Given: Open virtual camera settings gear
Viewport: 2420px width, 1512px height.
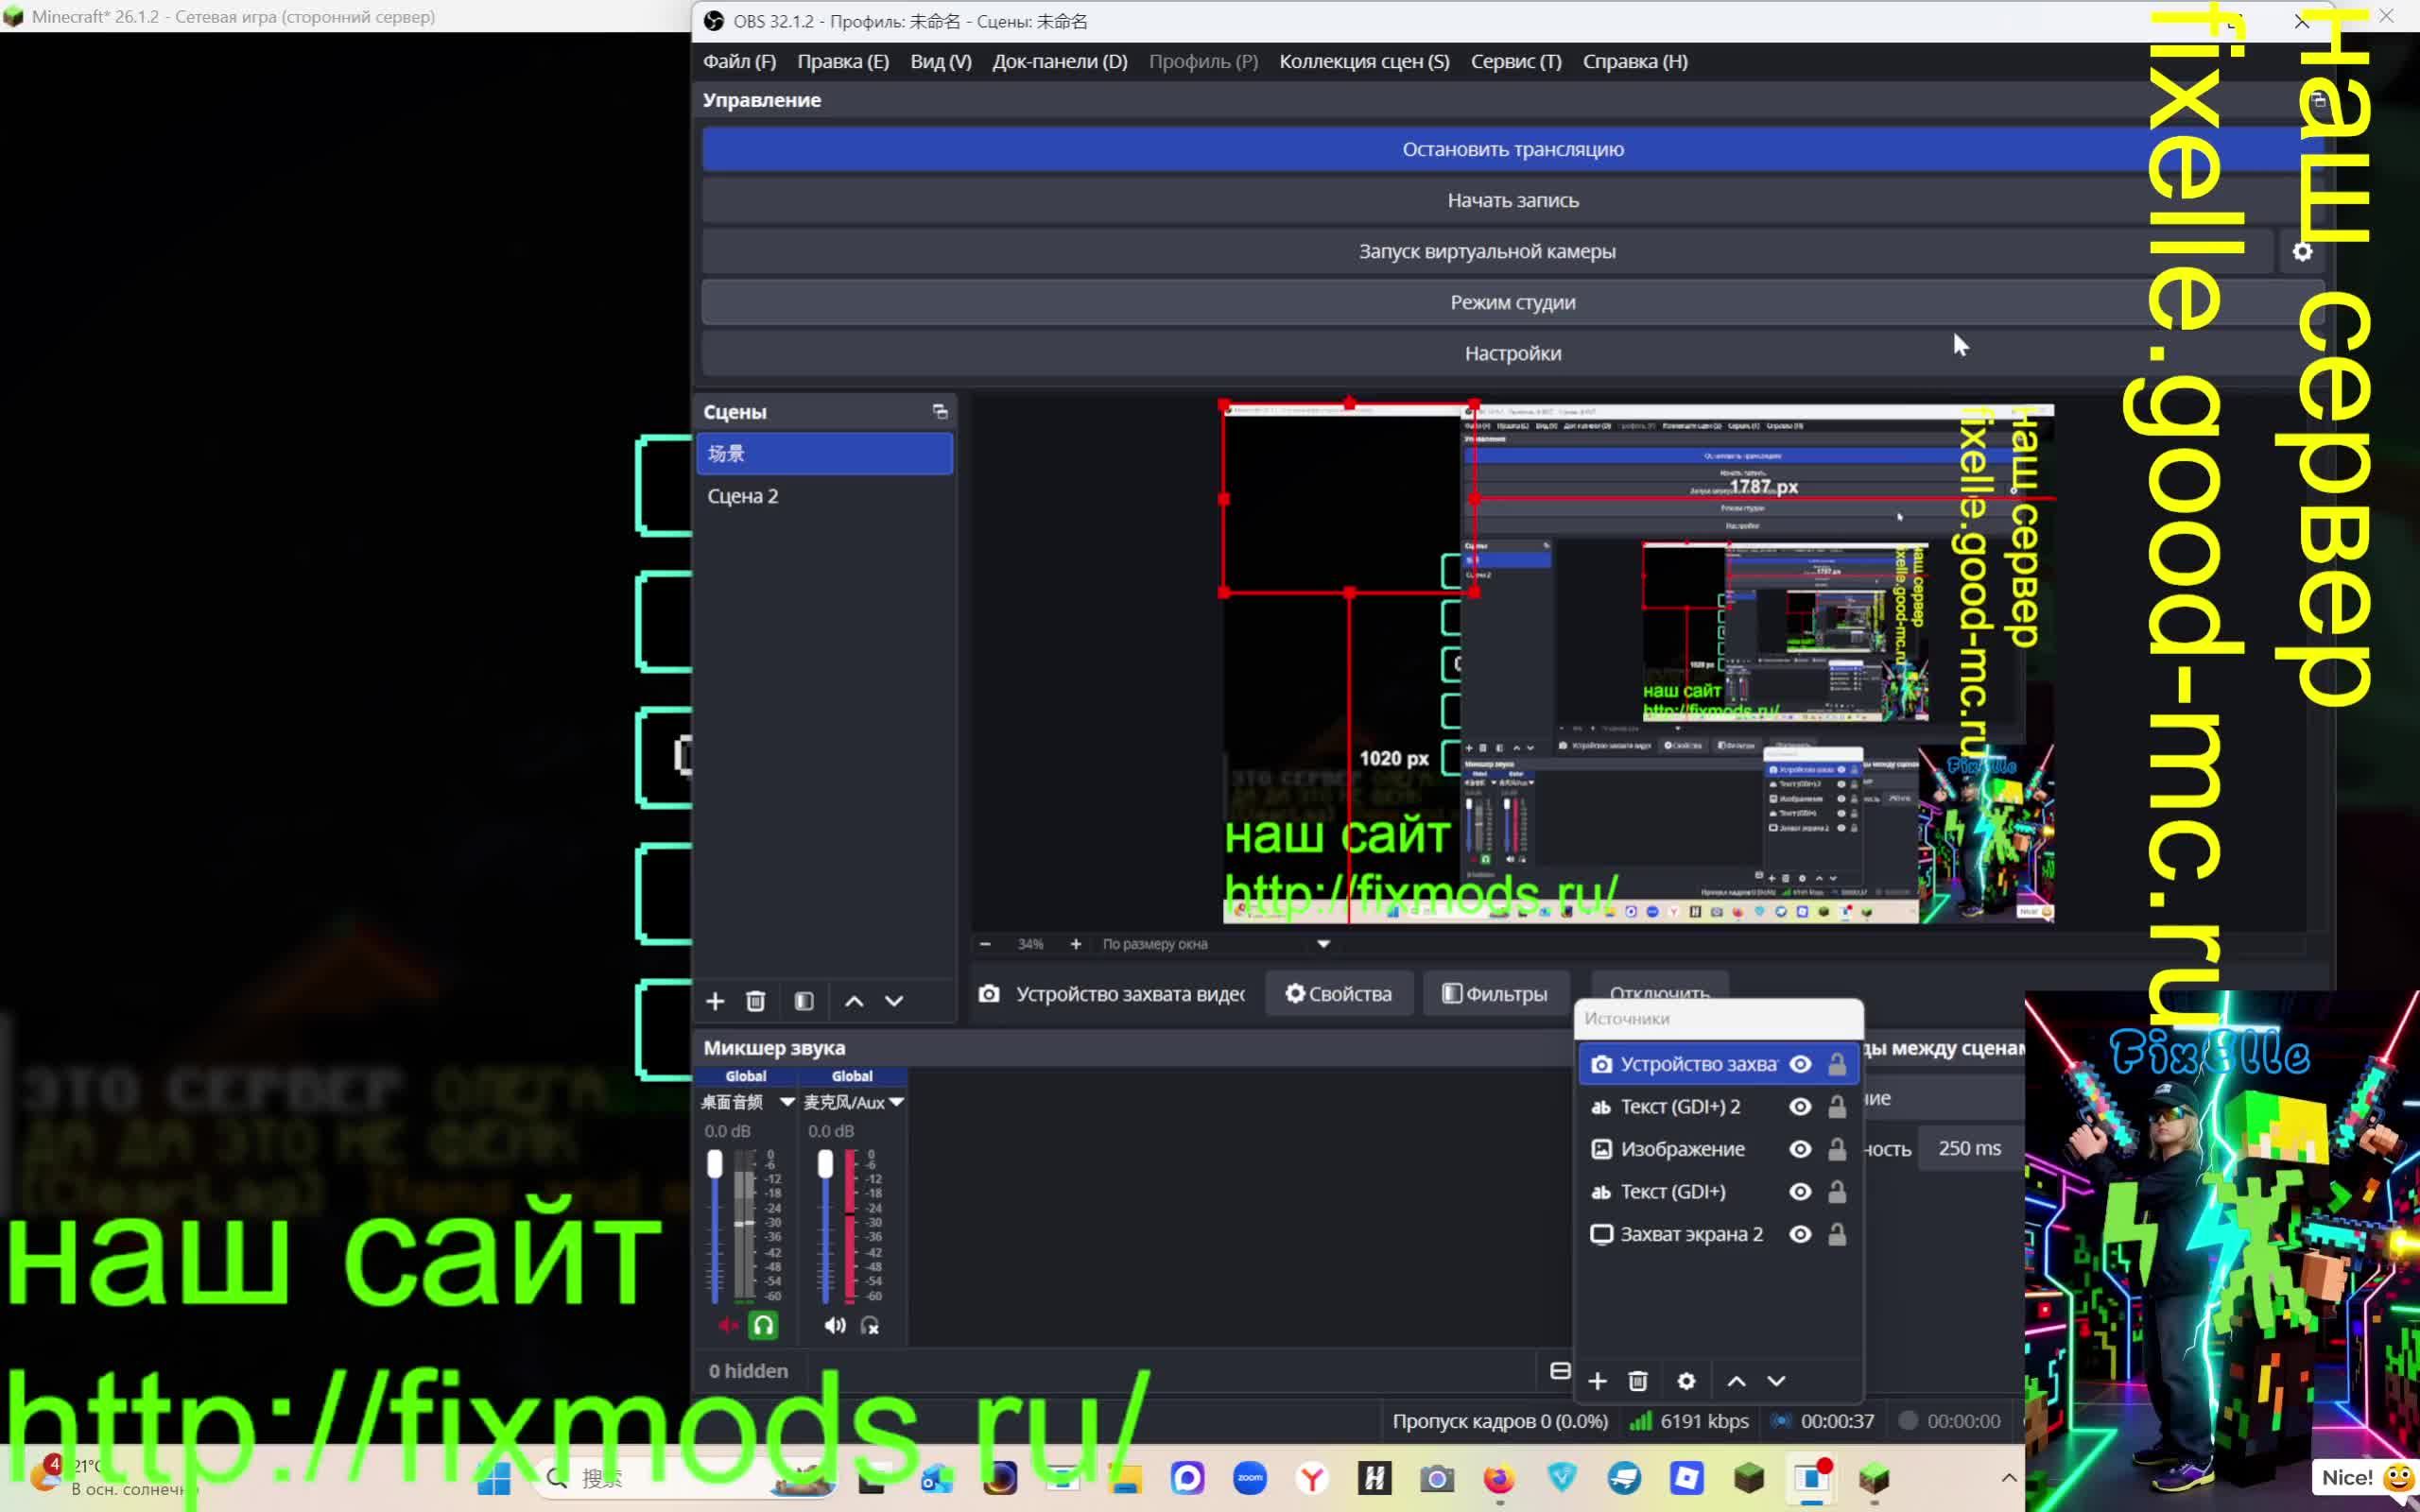Looking at the screenshot, I should point(2302,252).
